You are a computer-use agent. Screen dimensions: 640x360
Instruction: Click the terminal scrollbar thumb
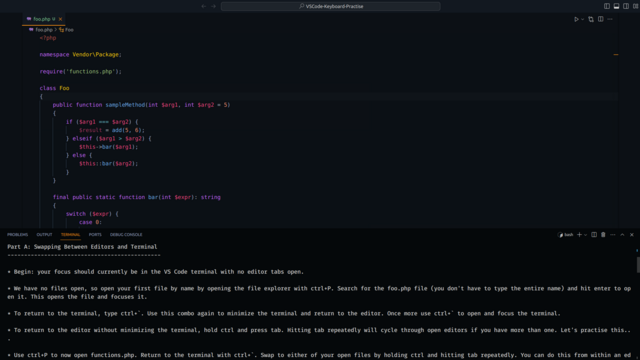[638, 265]
